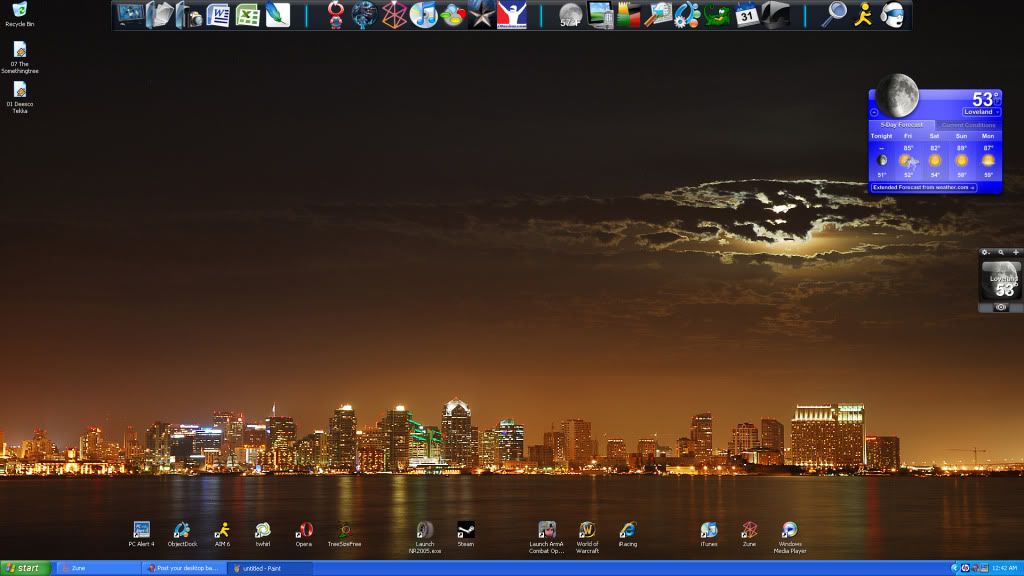The image size is (1024, 576).
Task: Launch Steam from the desktop shortcut
Action: pyautogui.click(x=466, y=530)
